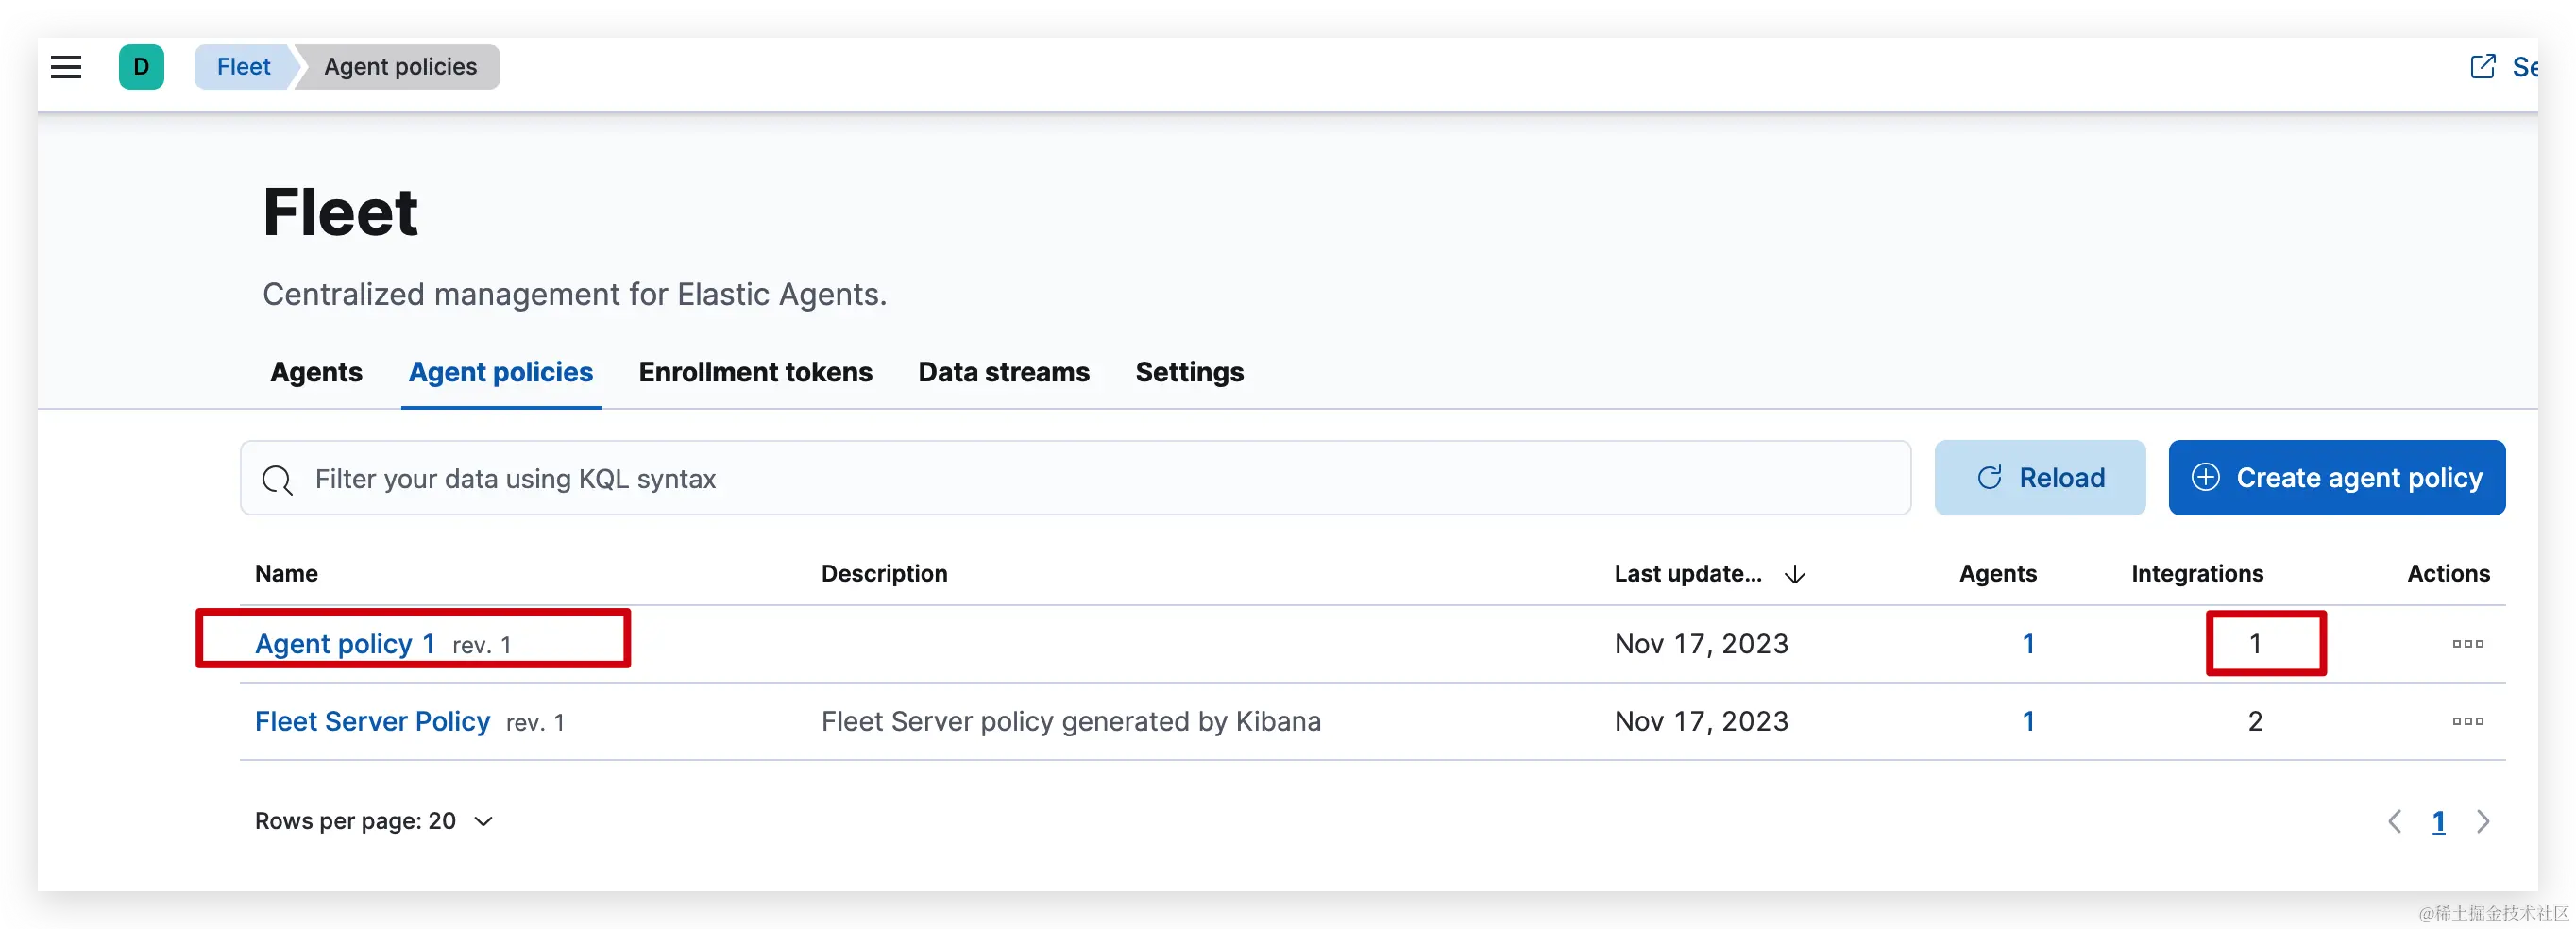2576x929 pixels.
Task: Open actions menu for Agent policy 1
Action: click(2467, 644)
